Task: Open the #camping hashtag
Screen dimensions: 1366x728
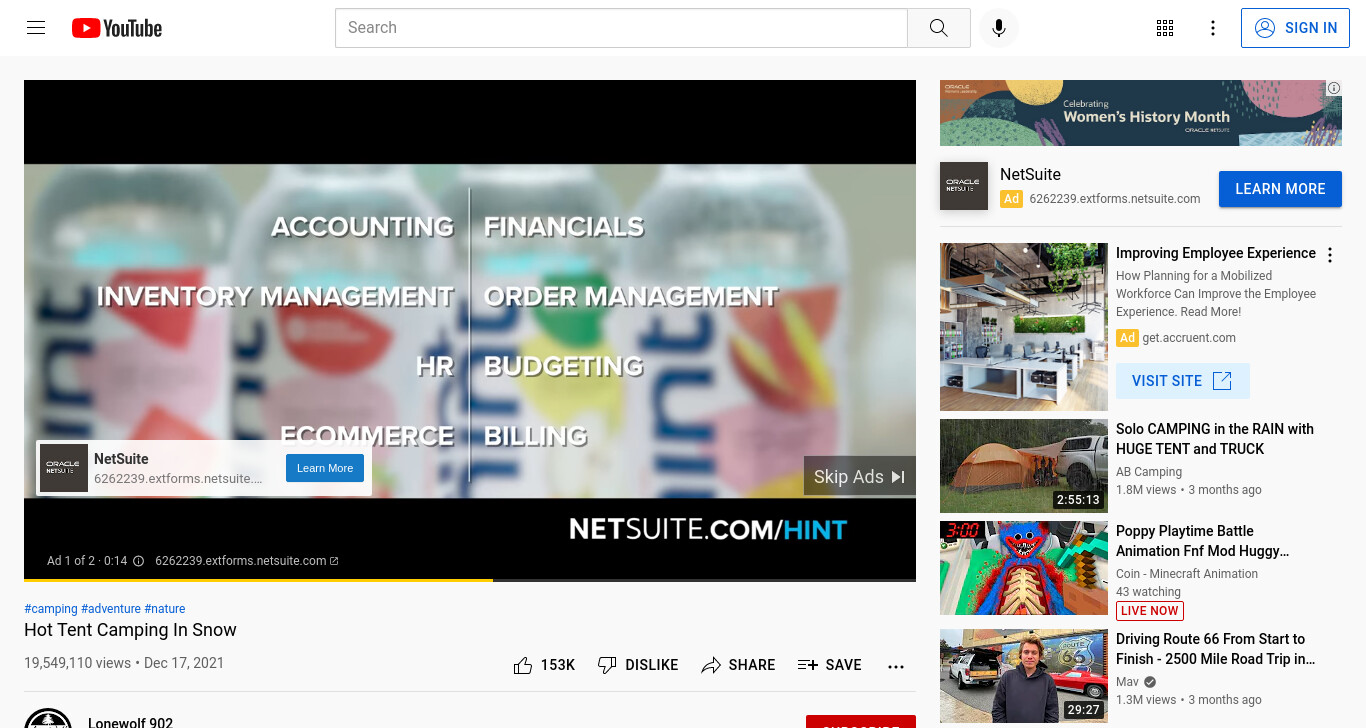Action: tap(51, 609)
